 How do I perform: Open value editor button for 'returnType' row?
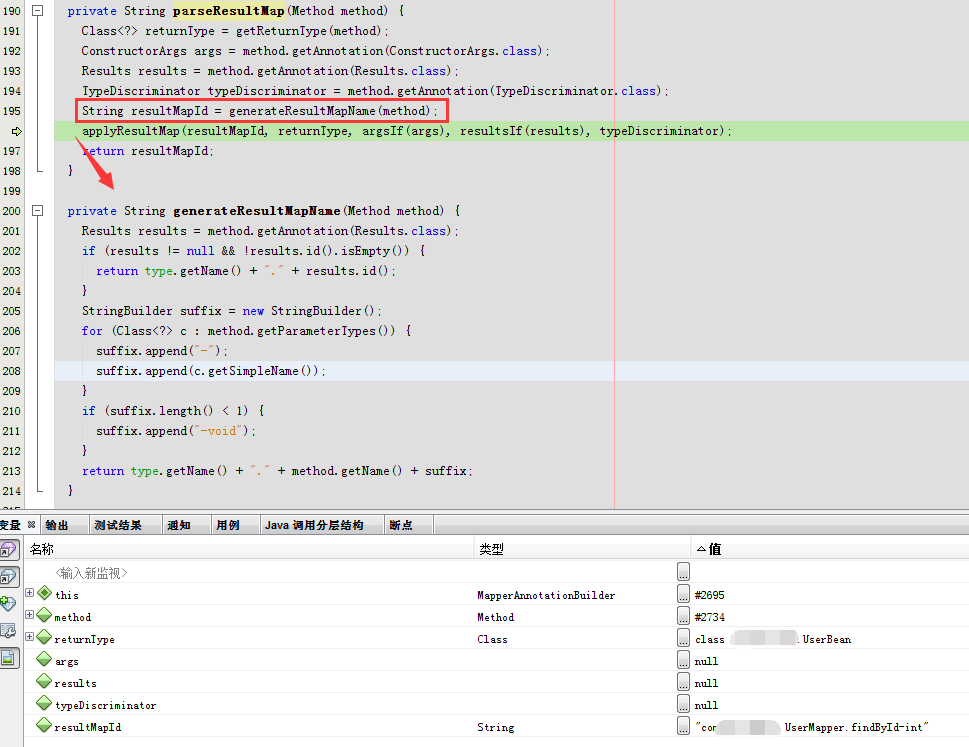[x=683, y=638]
